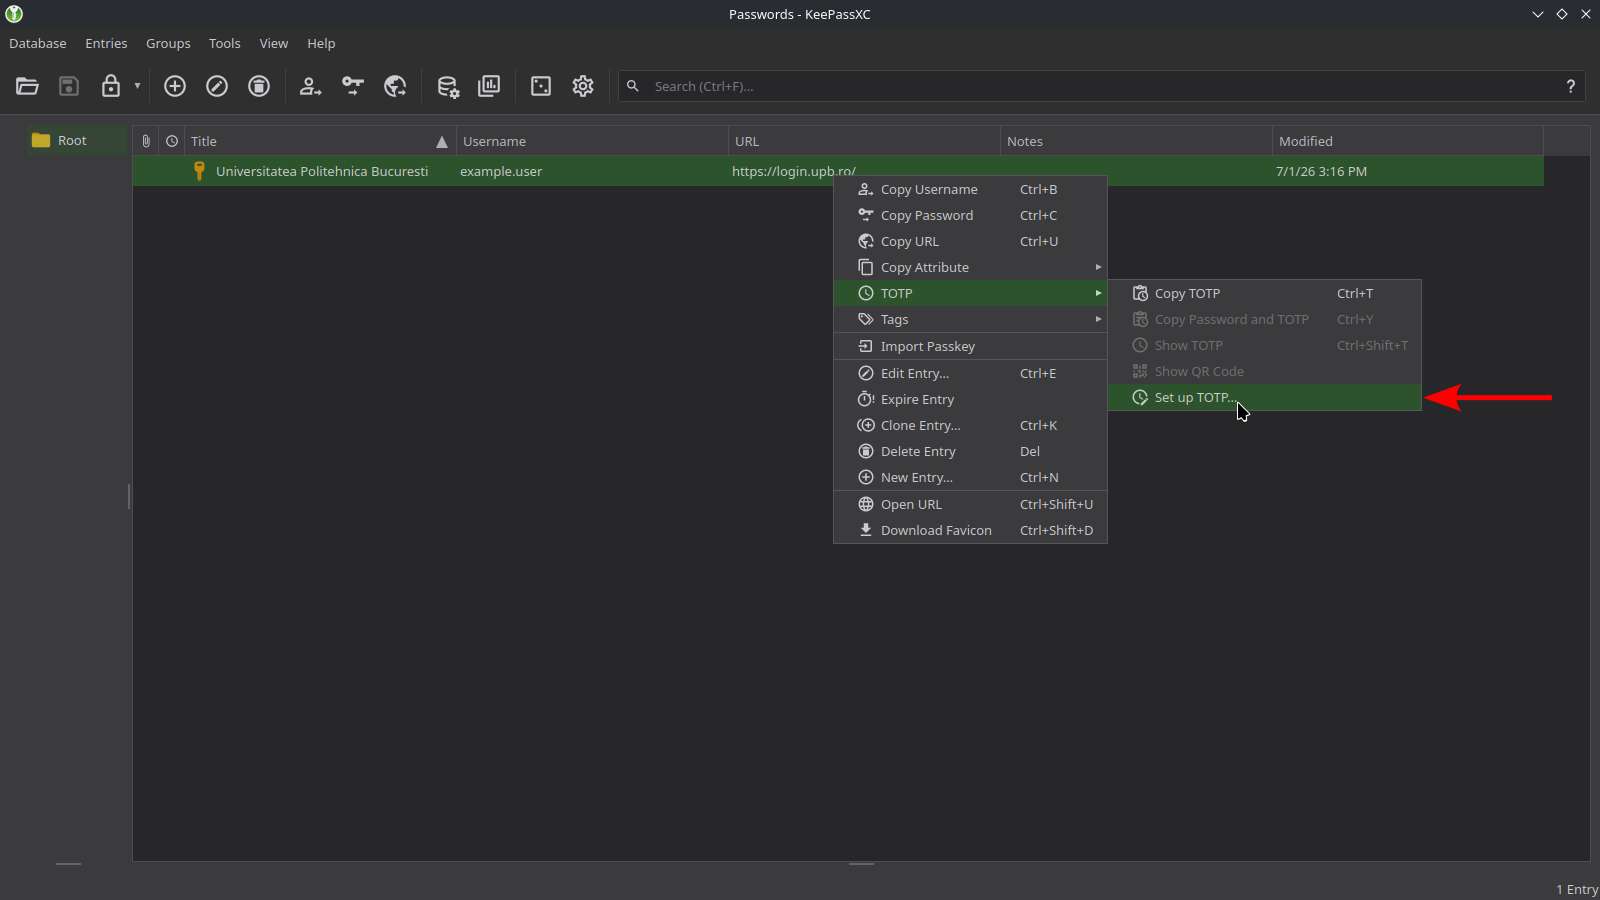The image size is (1600, 900).
Task: Sort entries by Username column header
Action: pyautogui.click(x=592, y=141)
